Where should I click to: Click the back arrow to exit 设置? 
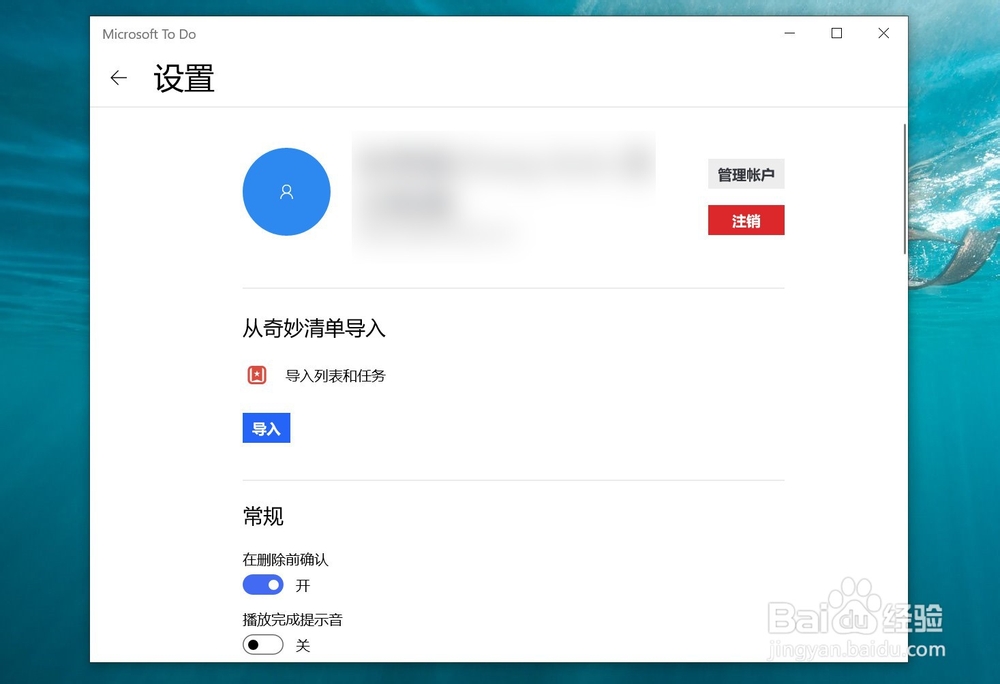[x=118, y=77]
